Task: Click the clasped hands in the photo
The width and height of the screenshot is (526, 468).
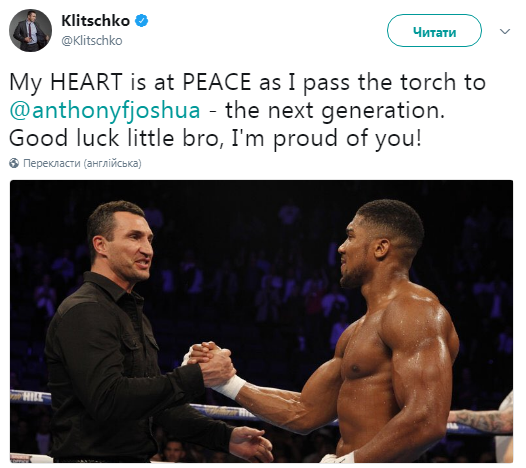Action: click(210, 364)
